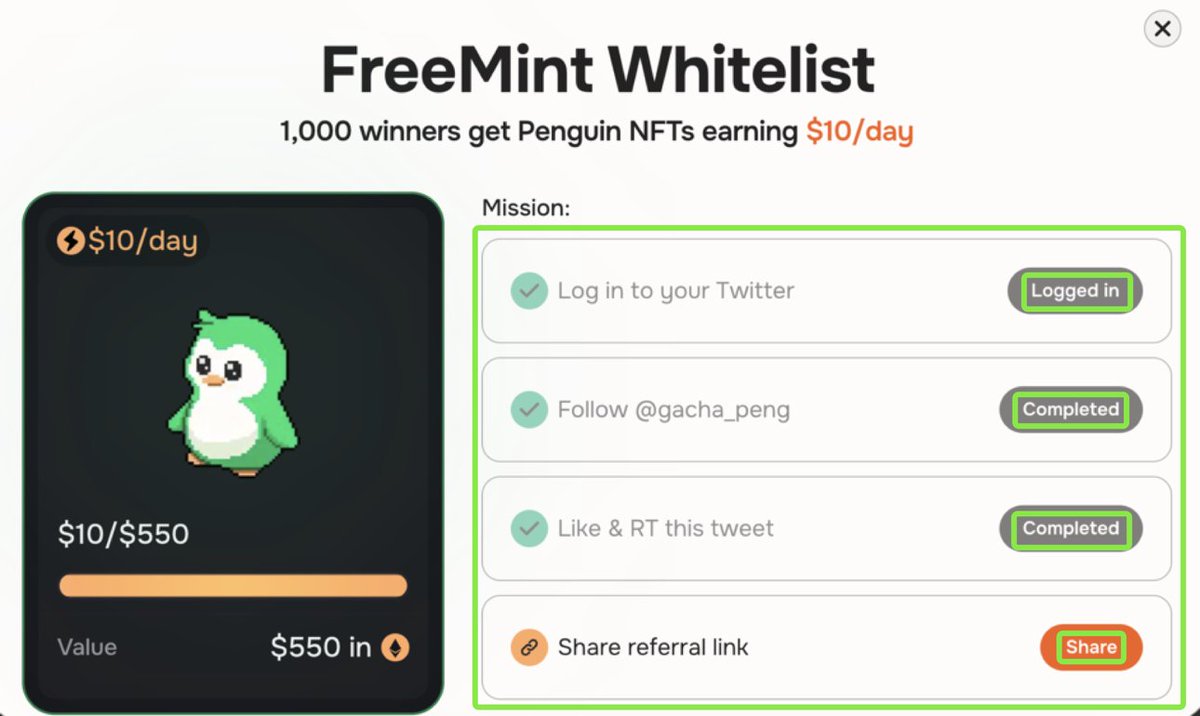The width and height of the screenshot is (1200, 716).
Task: Click Completed badge for Like & RT
Action: click(1071, 529)
